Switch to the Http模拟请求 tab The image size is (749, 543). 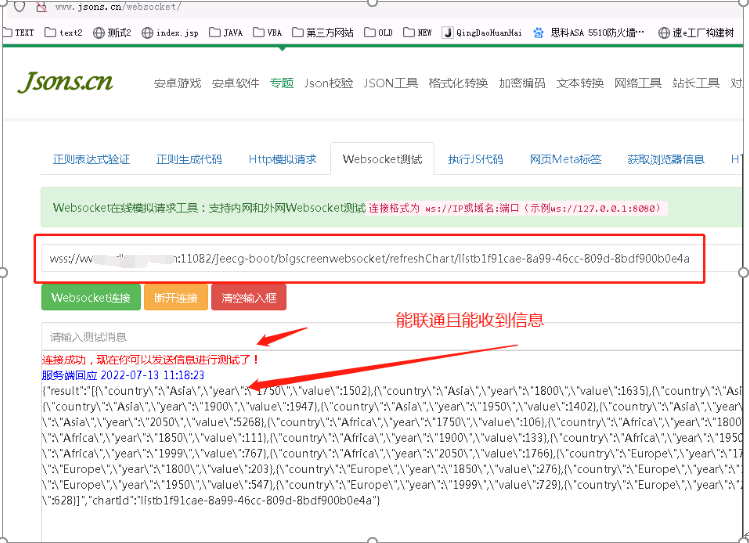282,159
